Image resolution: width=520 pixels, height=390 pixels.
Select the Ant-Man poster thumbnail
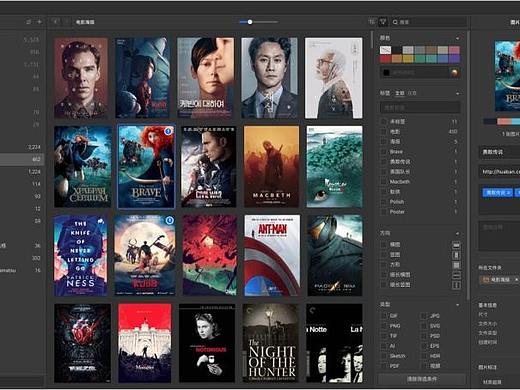(x=272, y=255)
